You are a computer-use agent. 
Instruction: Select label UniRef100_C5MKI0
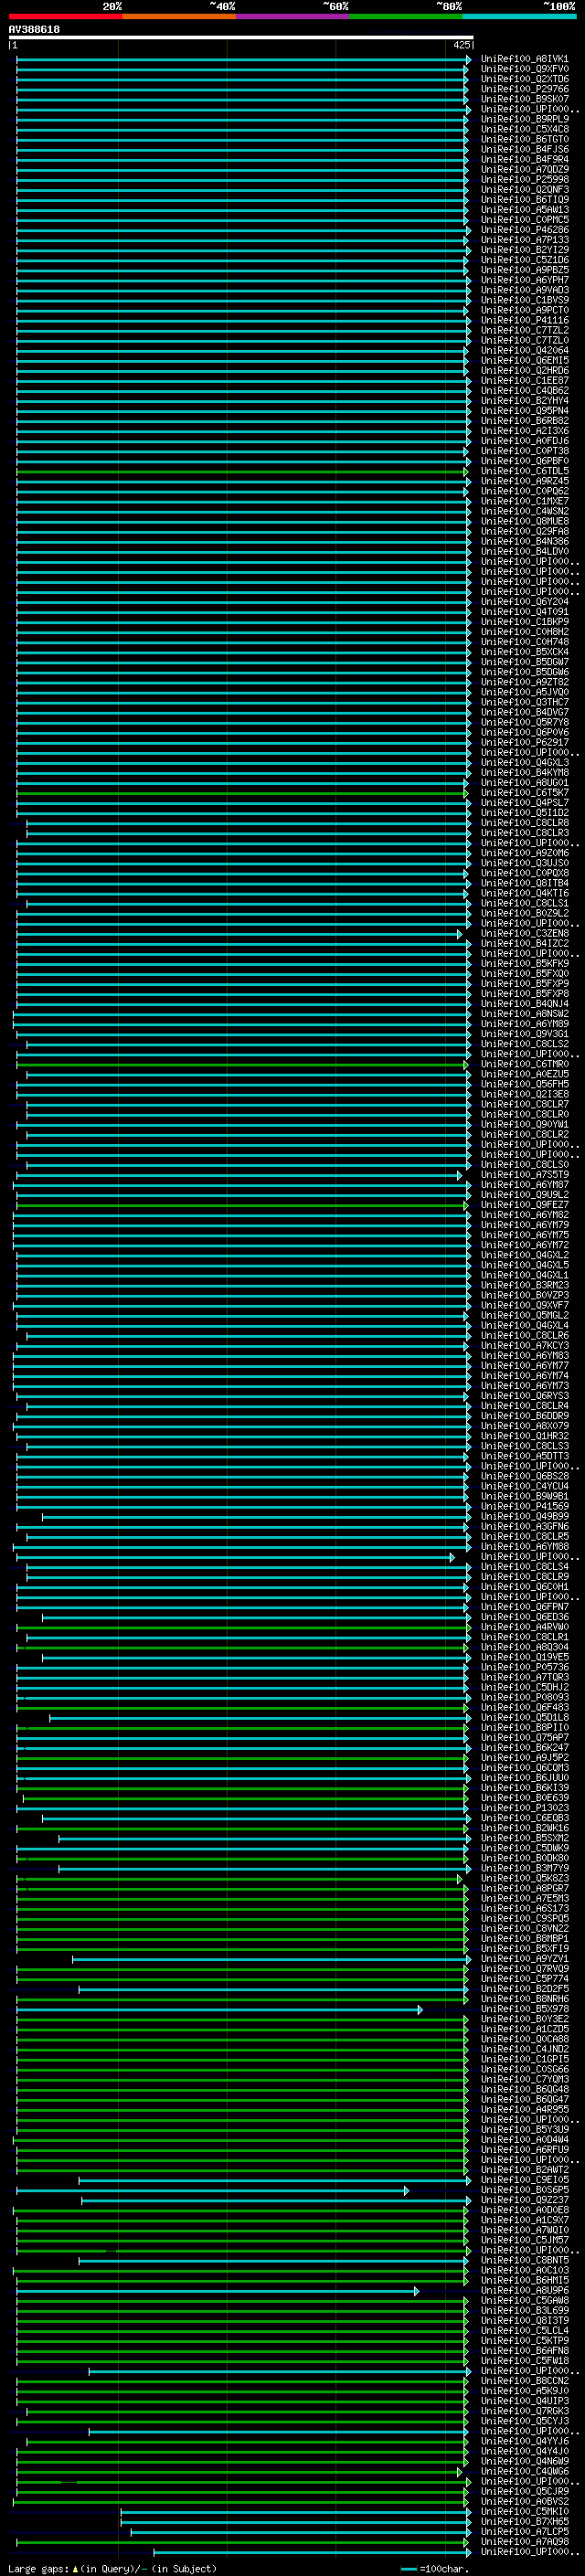pos(525,2511)
